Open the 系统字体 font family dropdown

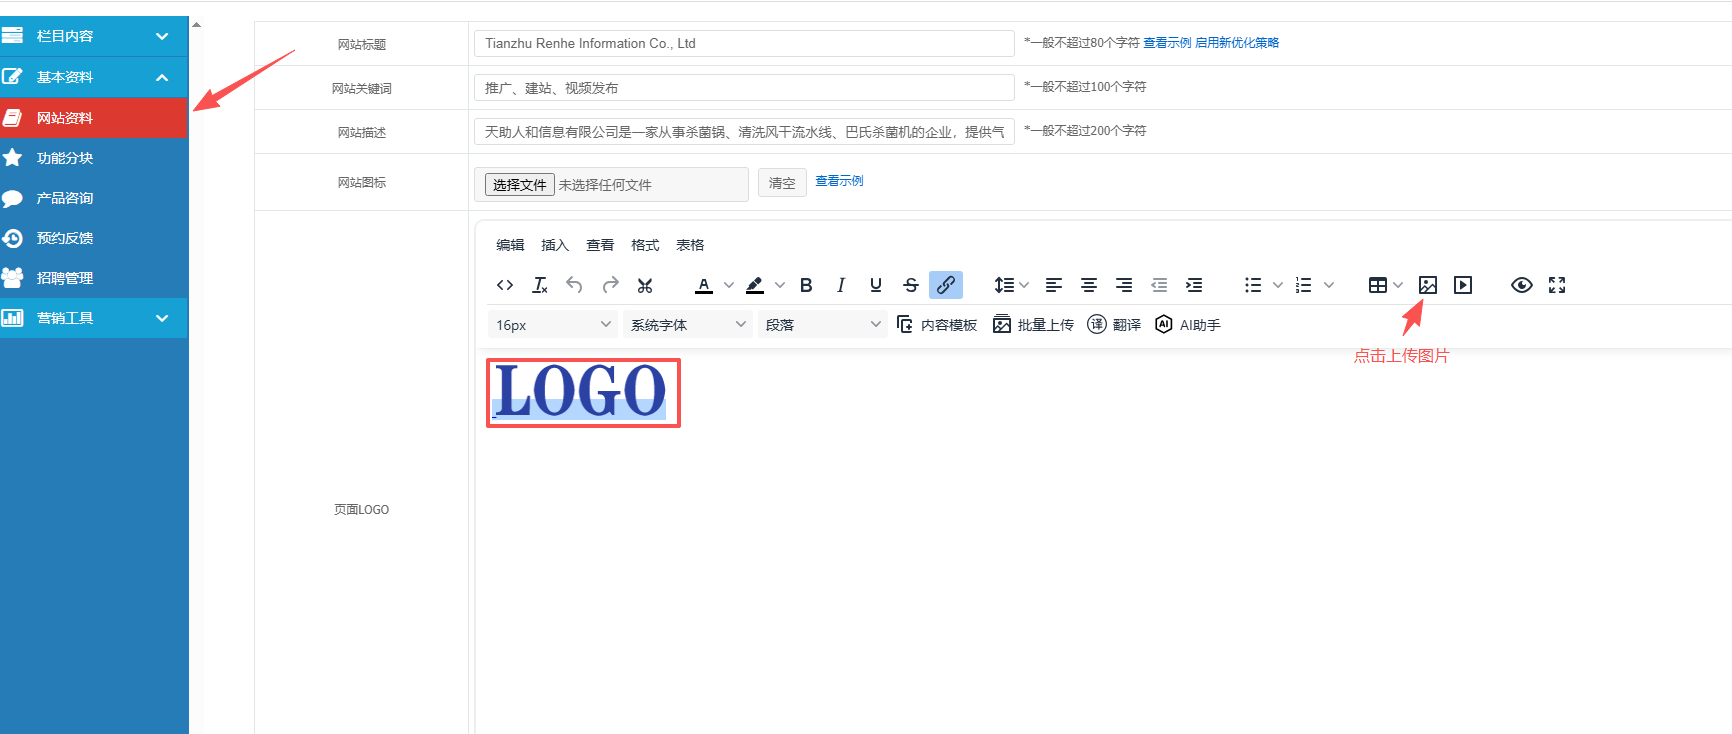pyautogui.click(x=687, y=325)
